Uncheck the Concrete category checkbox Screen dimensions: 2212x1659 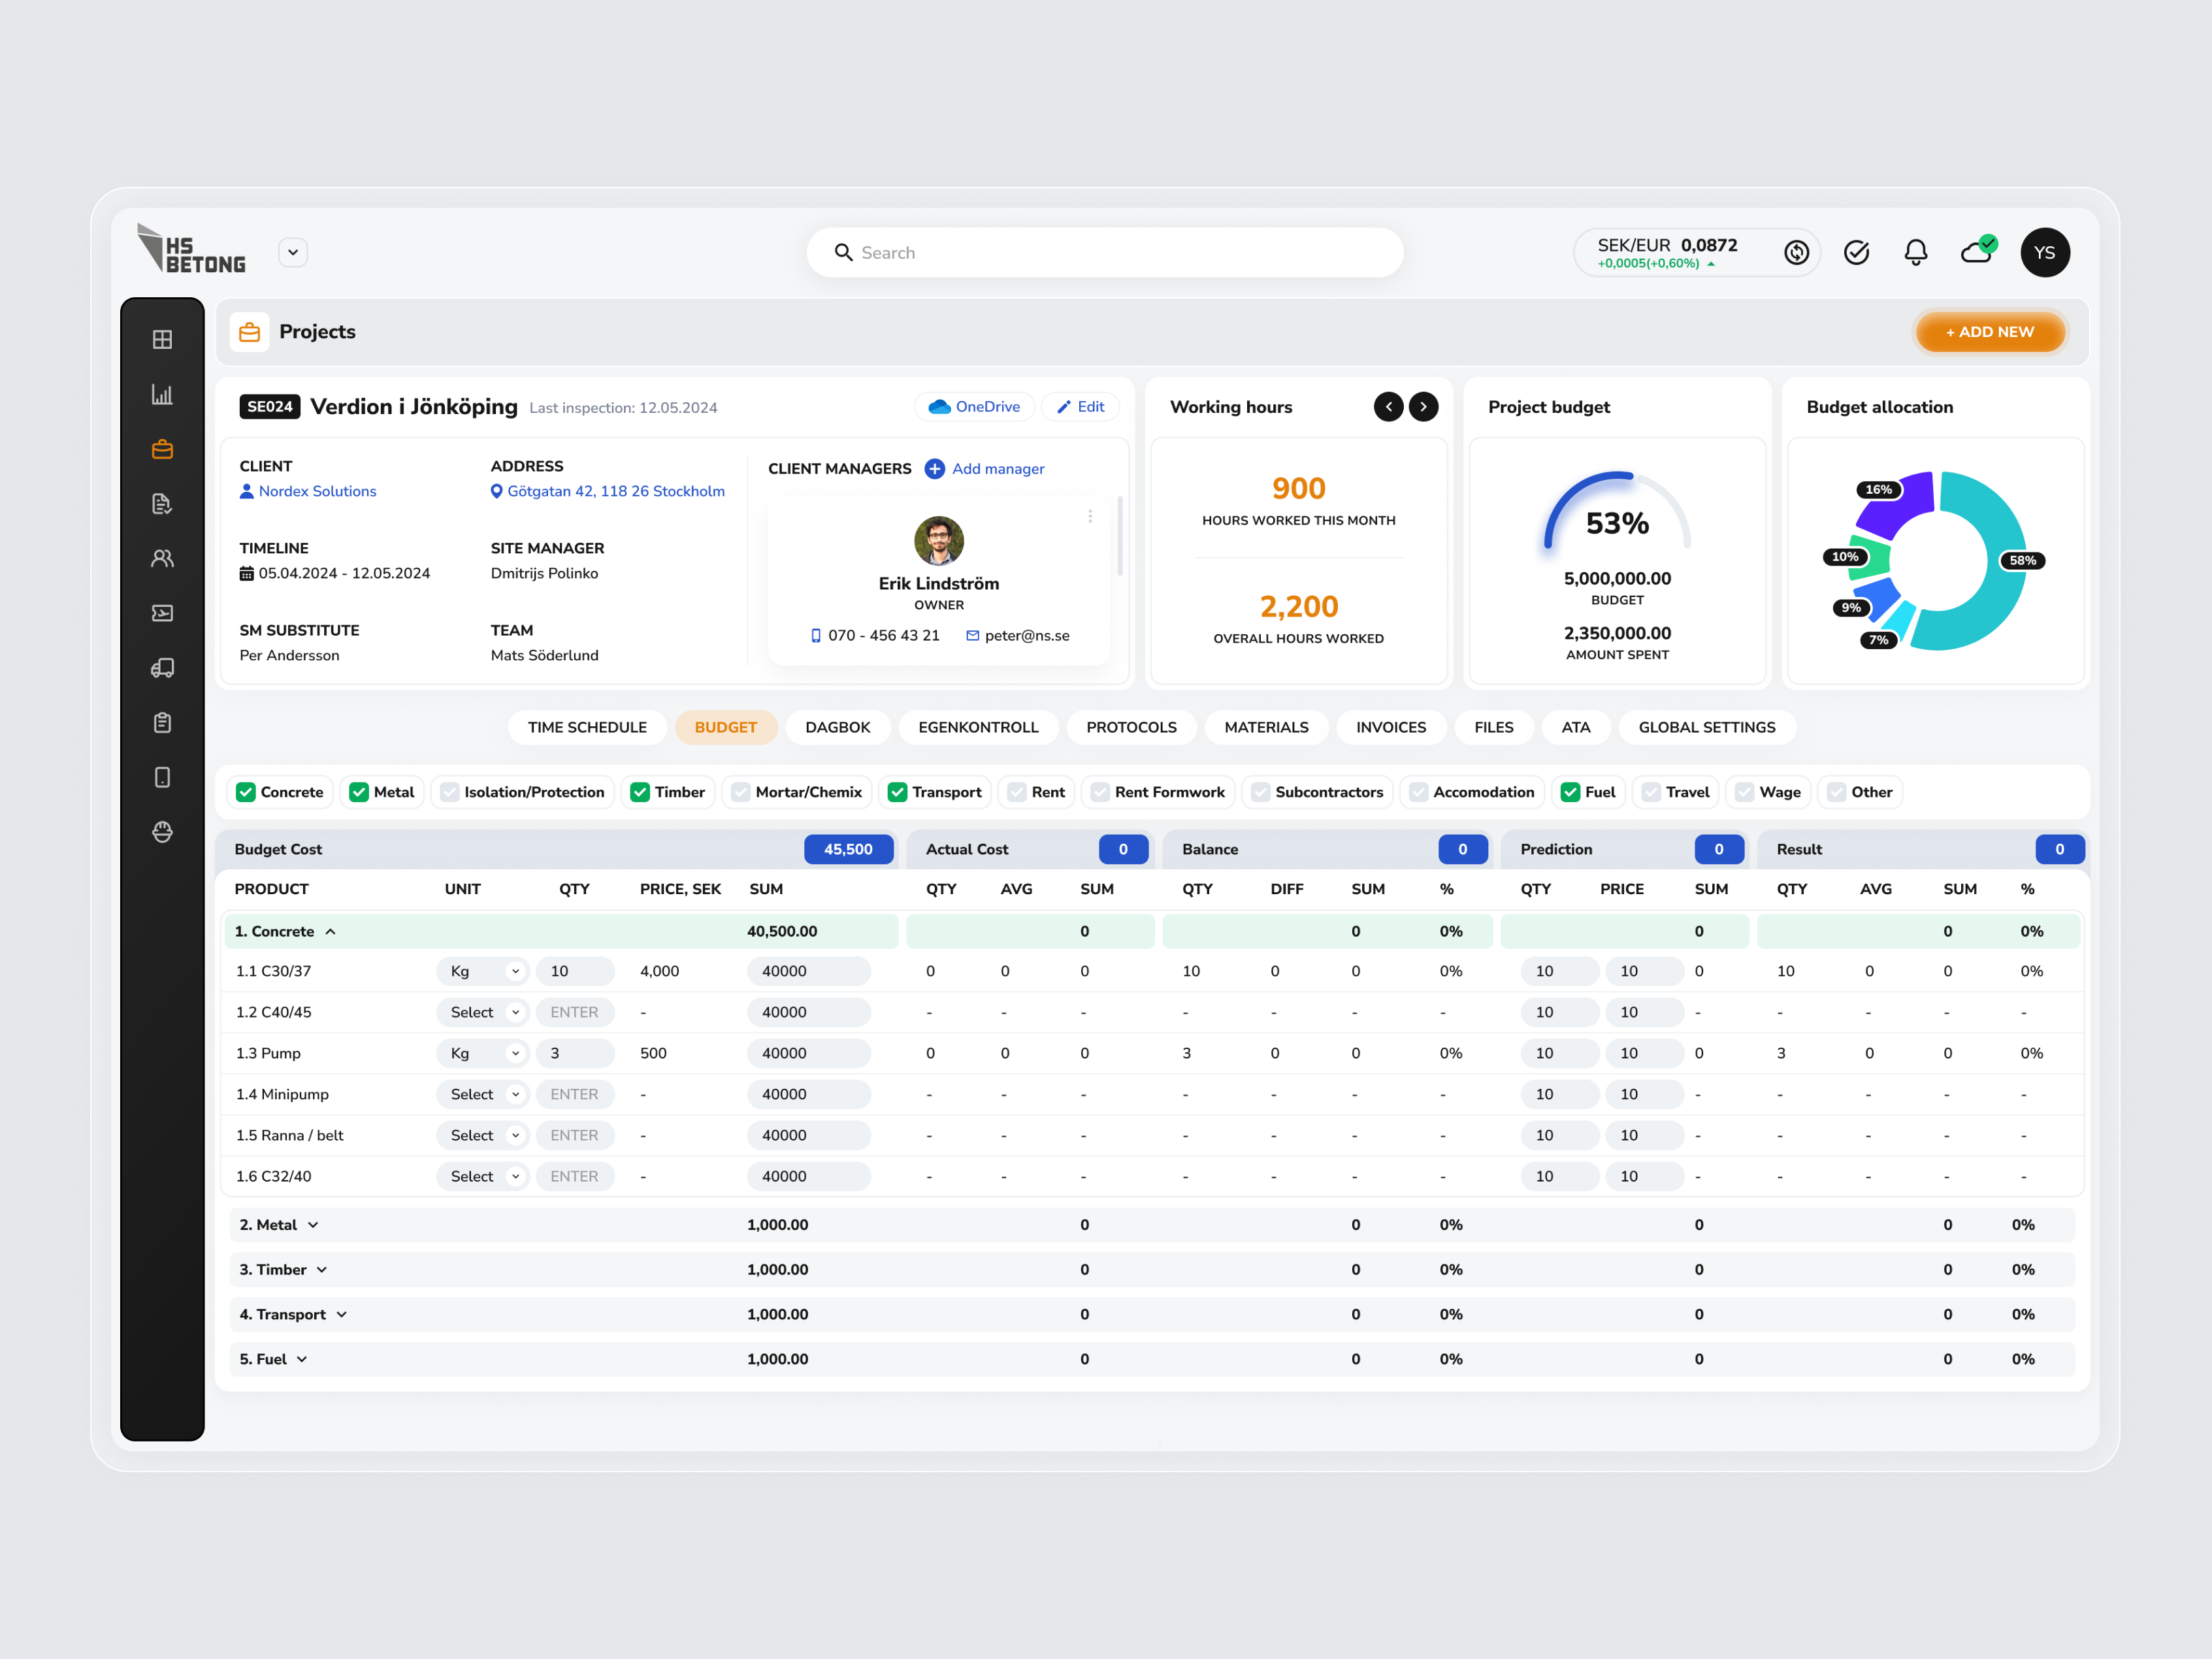[246, 792]
